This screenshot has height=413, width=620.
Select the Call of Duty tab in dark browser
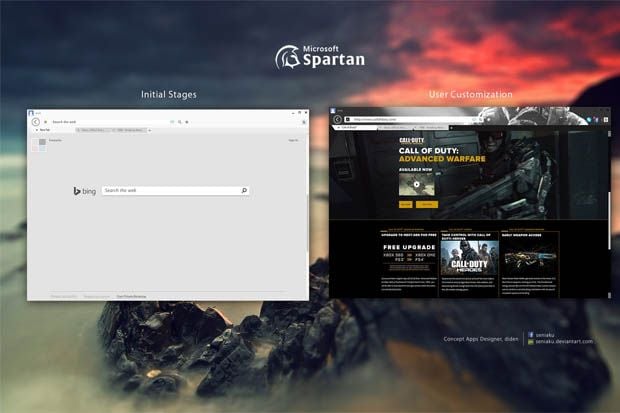coord(354,127)
